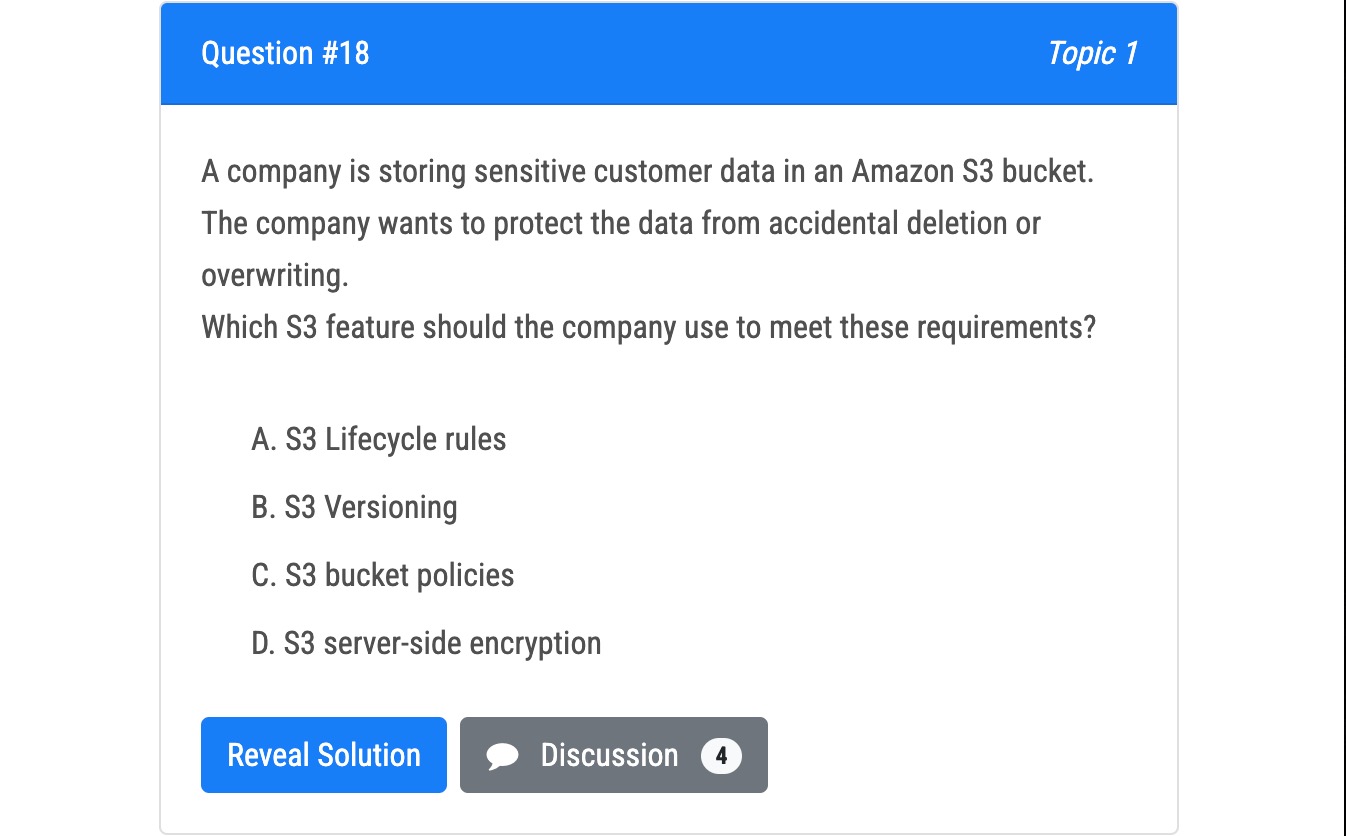Click the sentence starting "Which S3 feature"
Image resolution: width=1346 pixels, height=836 pixels.
[649, 327]
